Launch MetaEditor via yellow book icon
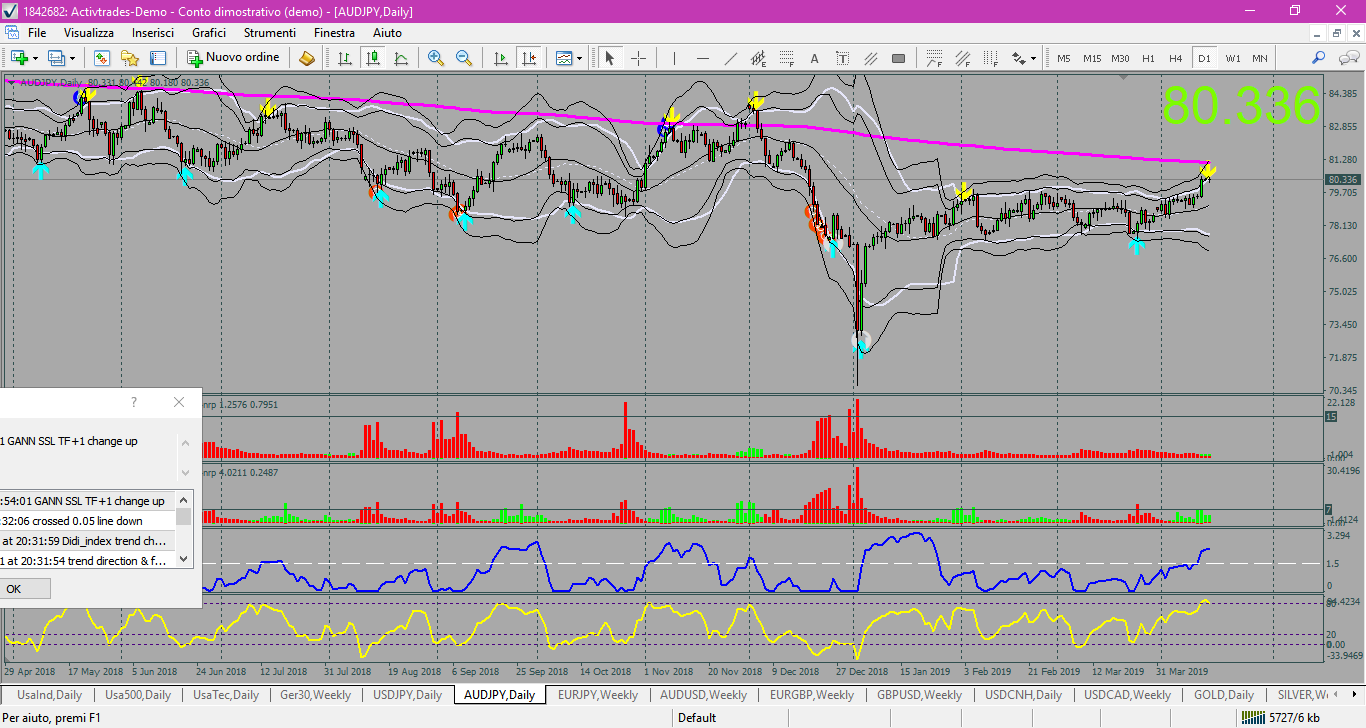This screenshot has width=1366, height=728. 307,58
